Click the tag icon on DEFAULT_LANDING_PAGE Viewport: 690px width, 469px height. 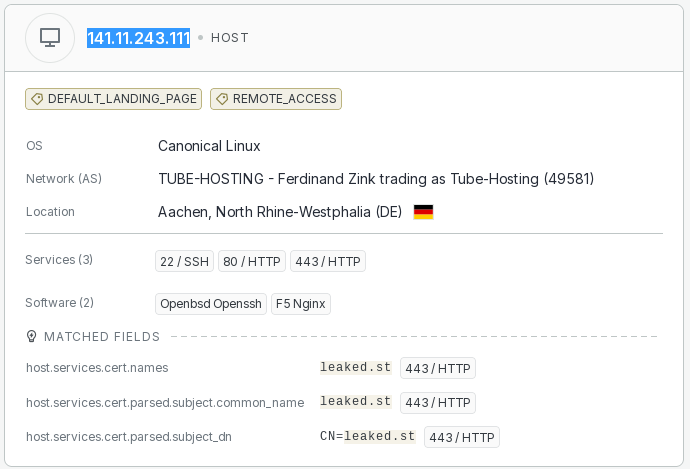[x=37, y=99]
